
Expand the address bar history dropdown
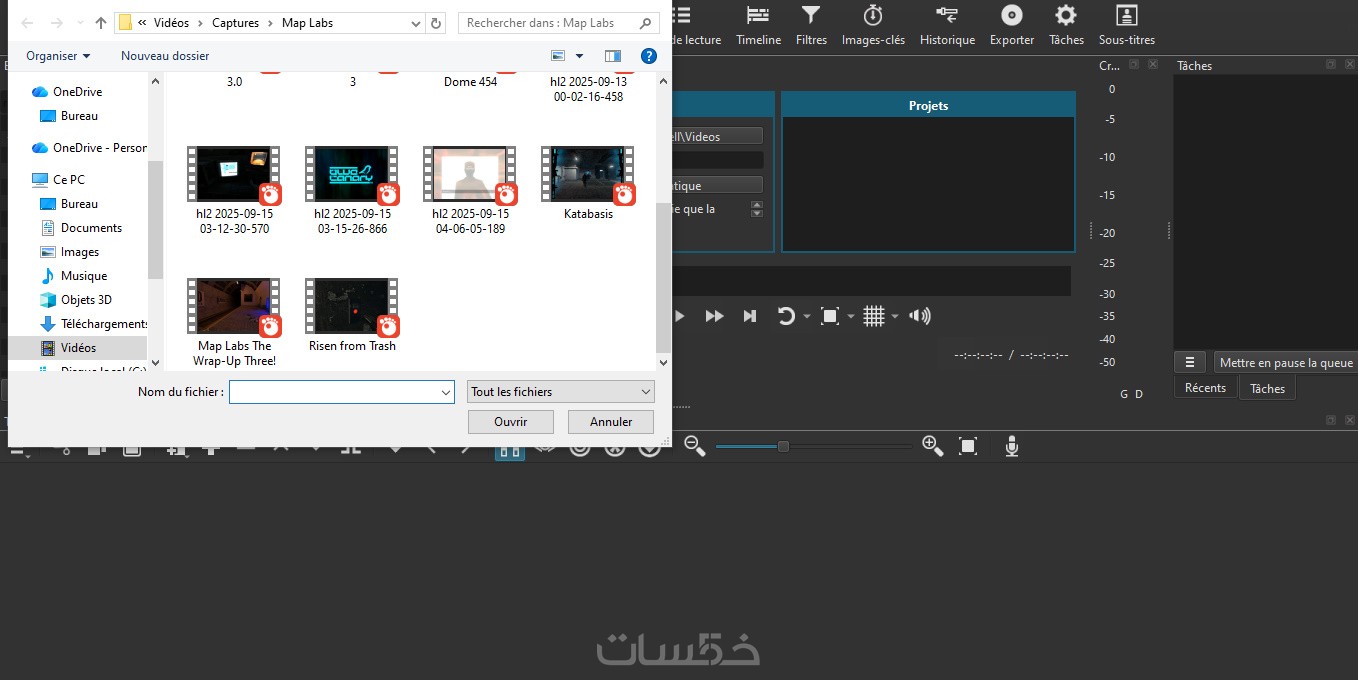pos(416,22)
